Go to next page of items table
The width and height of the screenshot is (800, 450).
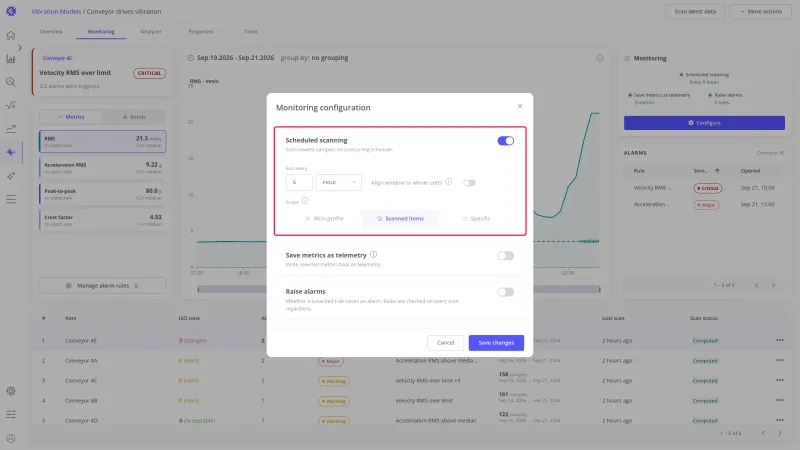[x=780, y=433]
